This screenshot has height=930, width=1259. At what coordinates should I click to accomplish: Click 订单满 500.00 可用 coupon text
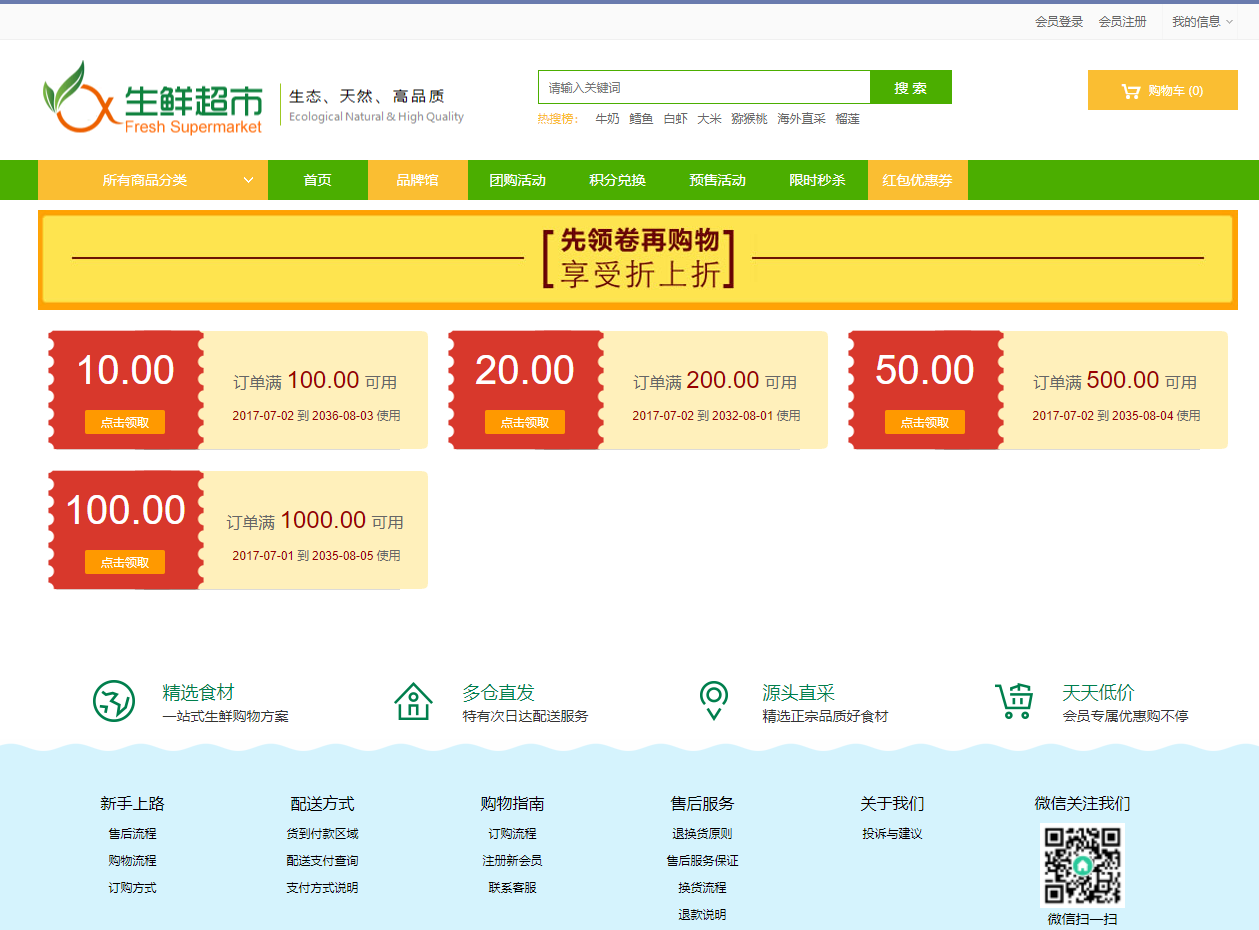pos(1115,381)
